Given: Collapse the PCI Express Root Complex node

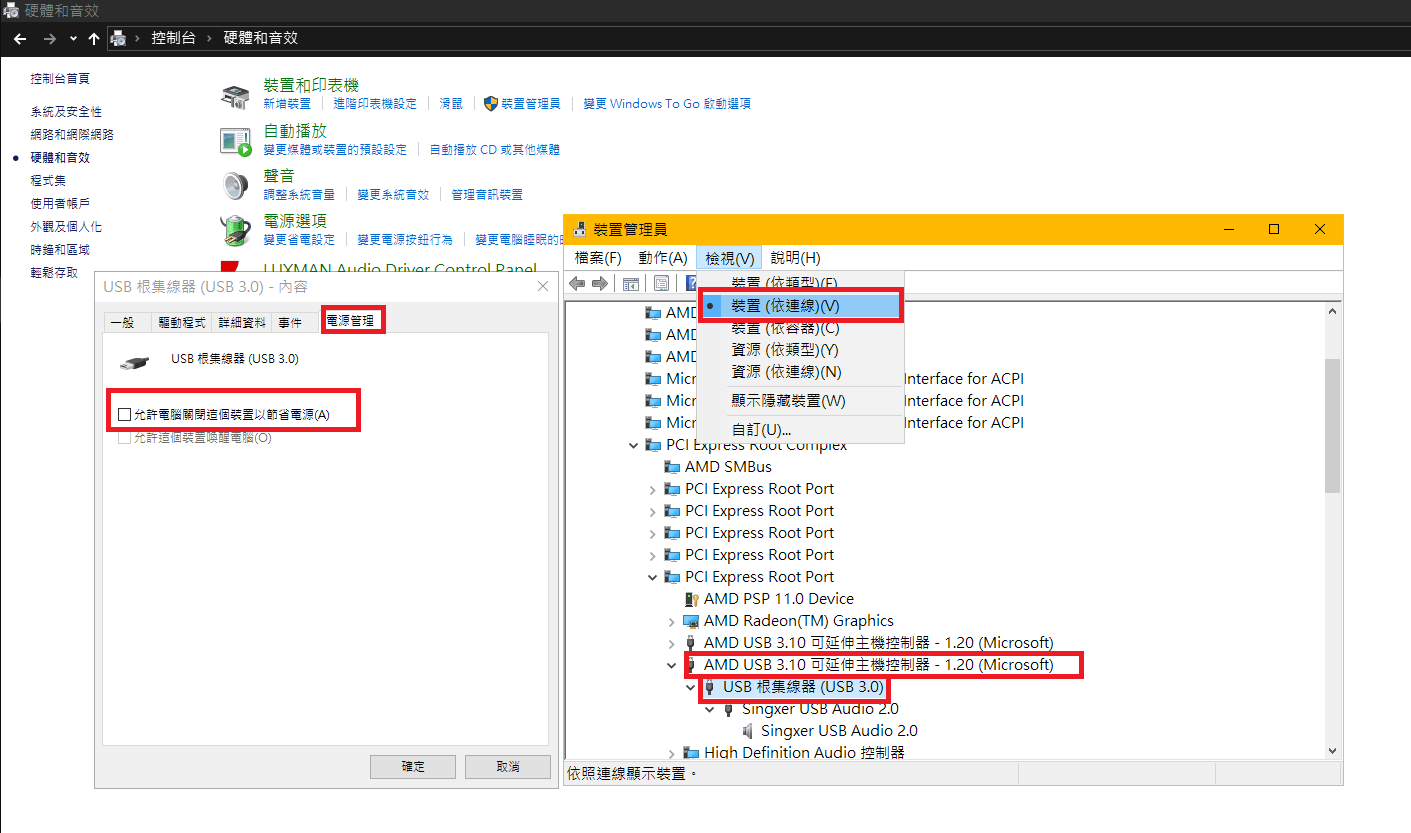Looking at the screenshot, I should (634, 445).
